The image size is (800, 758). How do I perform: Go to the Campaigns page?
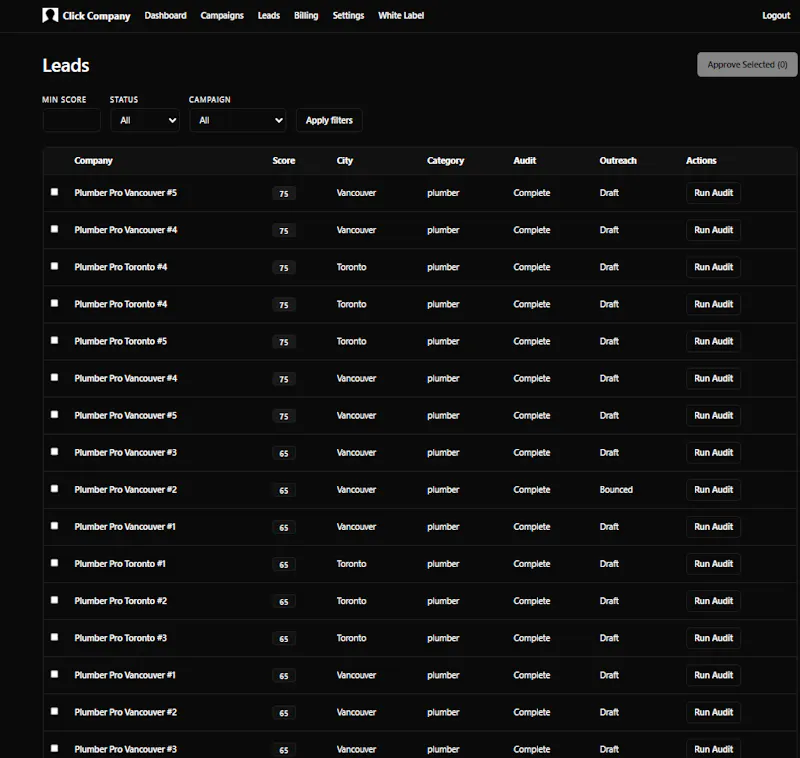[222, 15]
